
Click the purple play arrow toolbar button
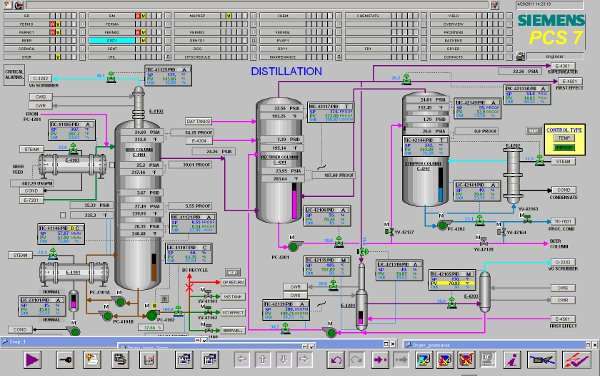[x=32, y=360]
